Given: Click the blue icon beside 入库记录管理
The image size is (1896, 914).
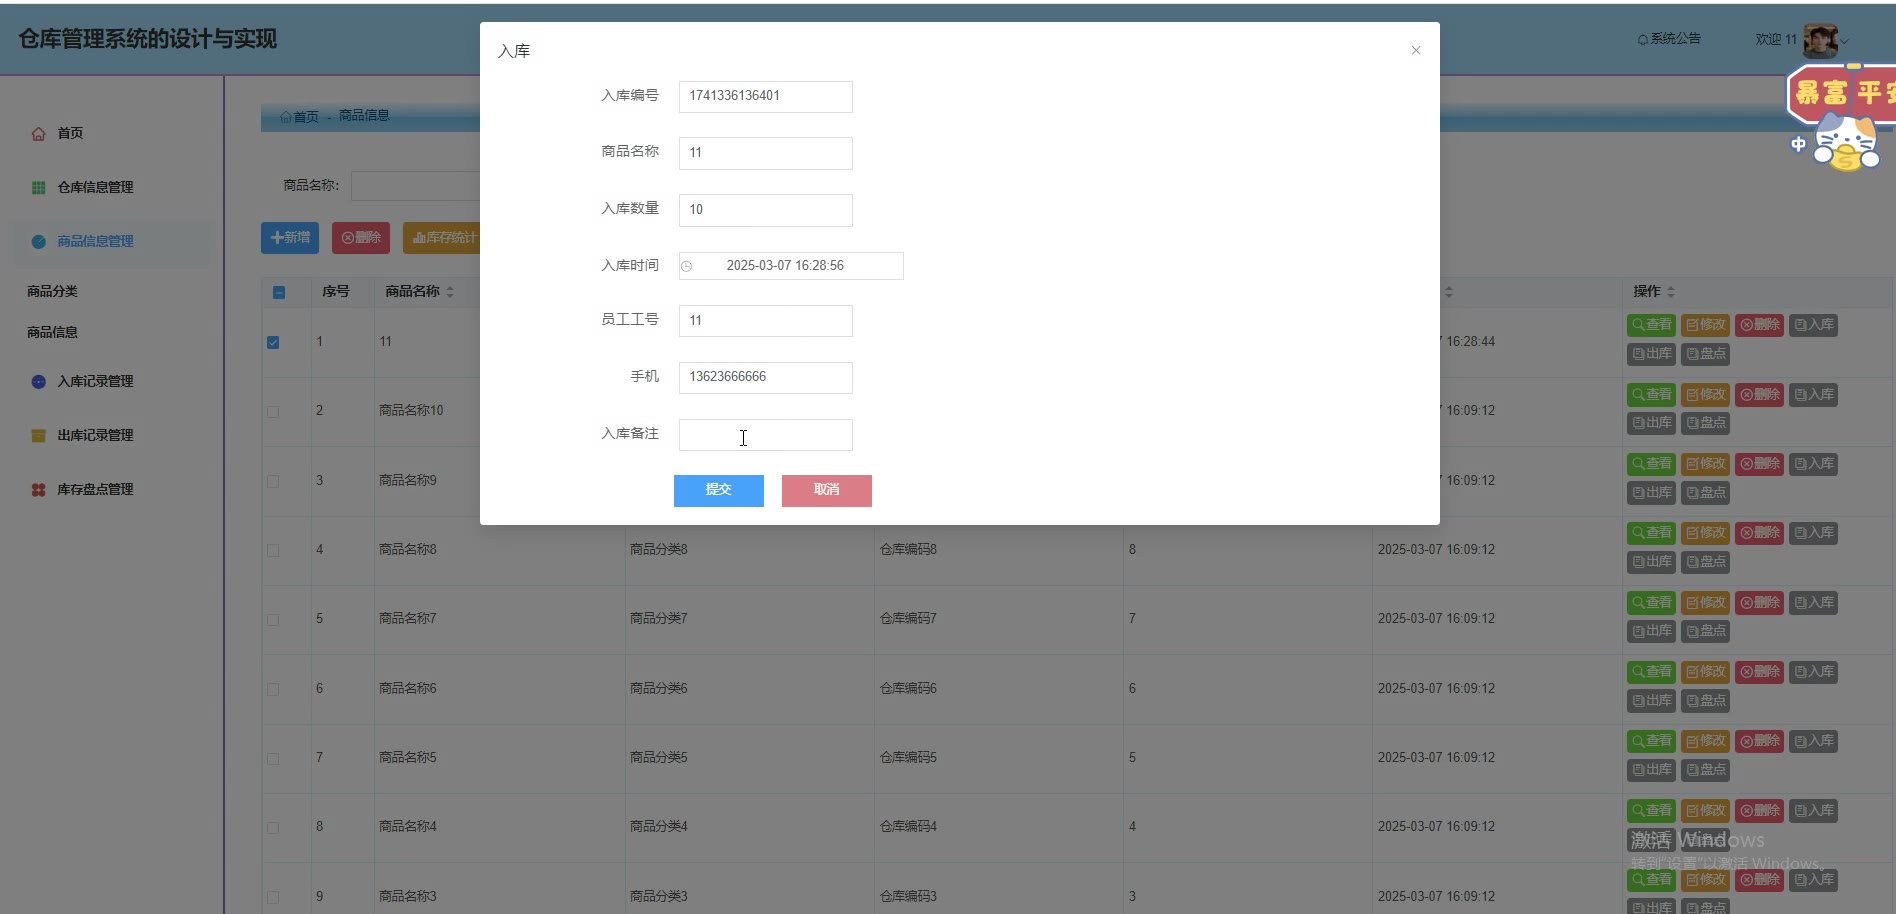Looking at the screenshot, I should 38,382.
